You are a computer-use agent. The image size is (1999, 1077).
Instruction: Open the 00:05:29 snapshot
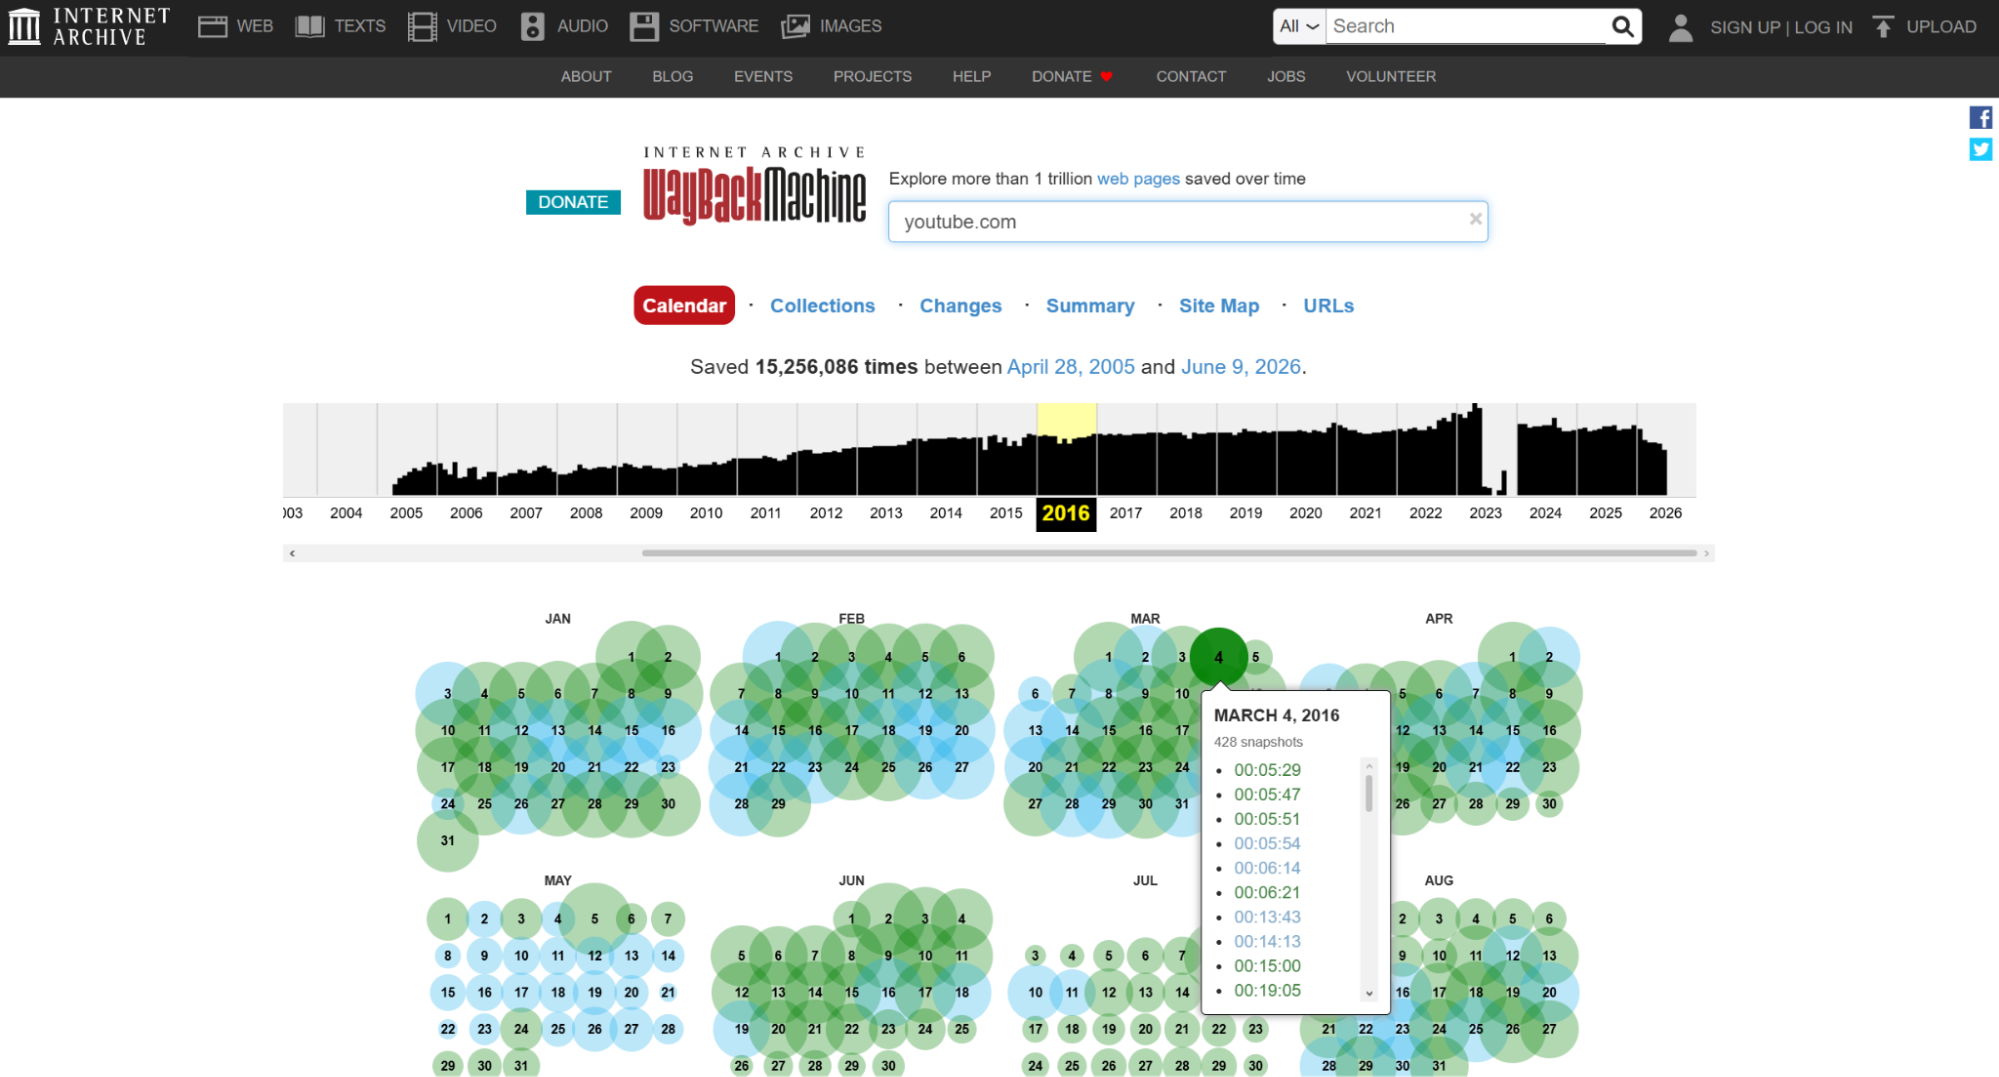(1267, 770)
